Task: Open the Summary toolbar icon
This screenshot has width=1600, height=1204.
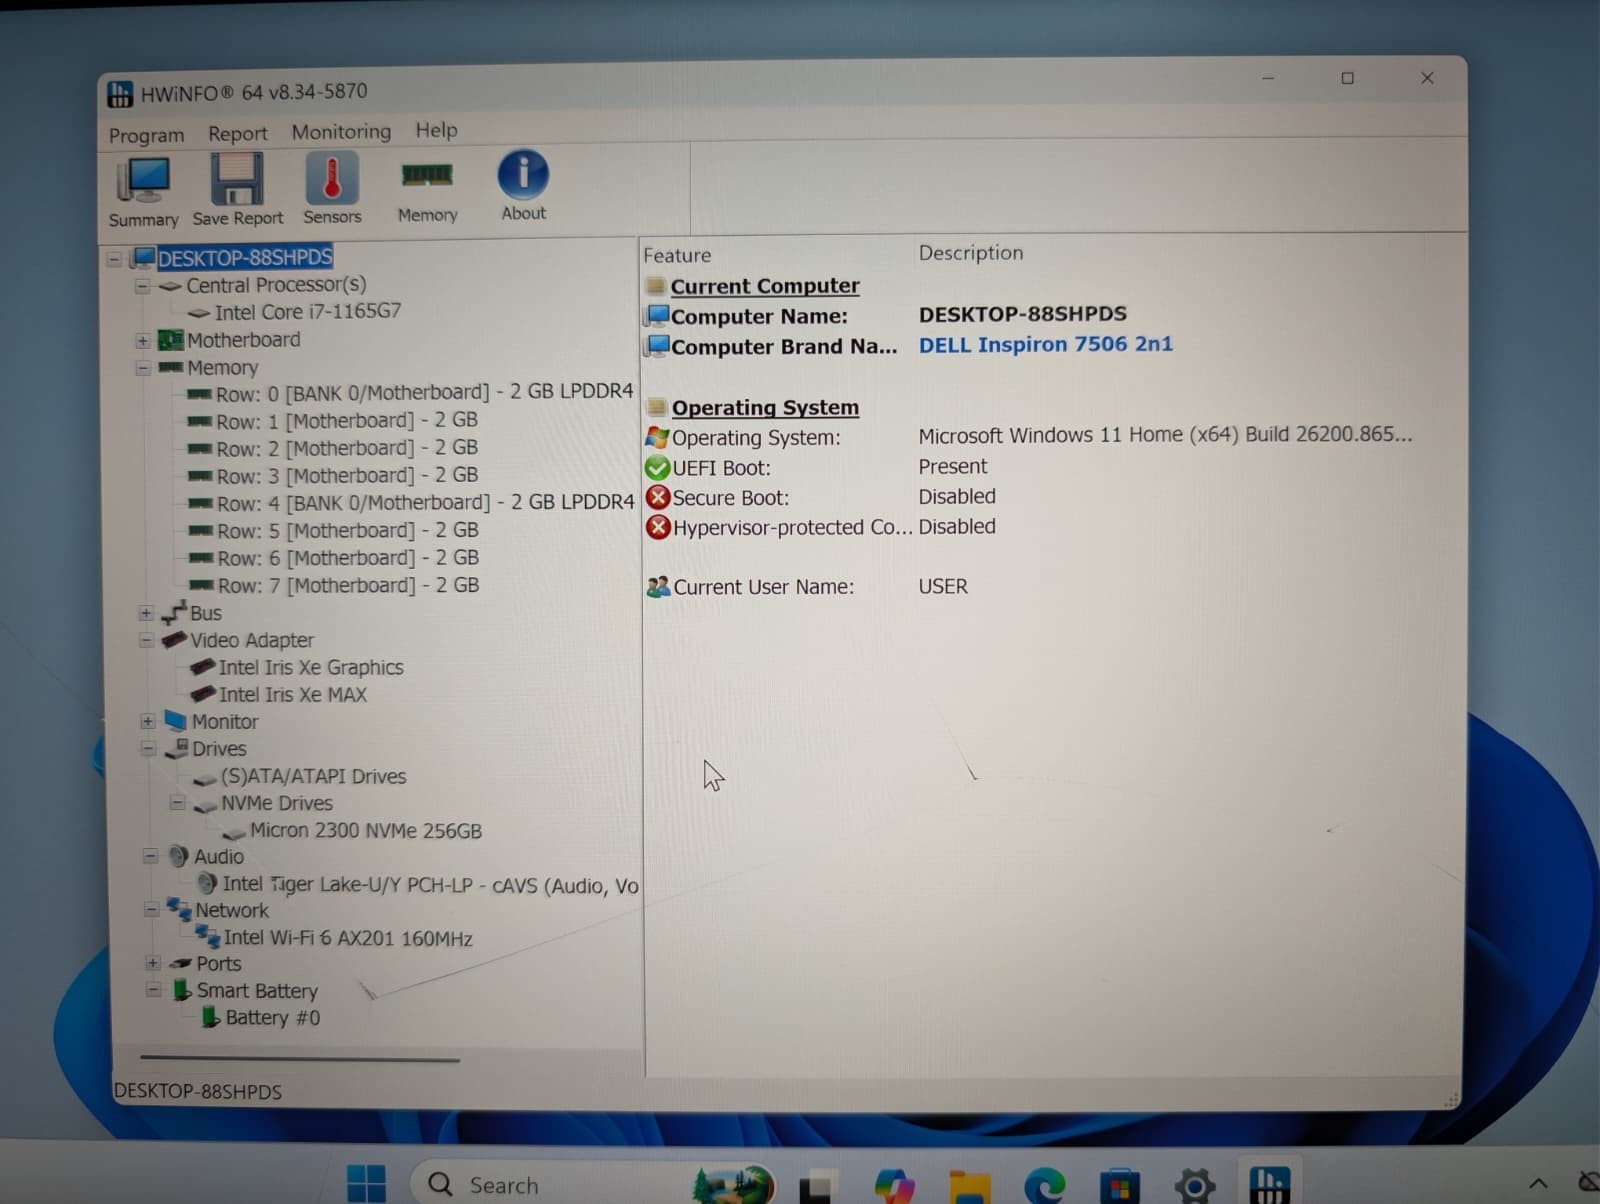Action: (143, 192)
